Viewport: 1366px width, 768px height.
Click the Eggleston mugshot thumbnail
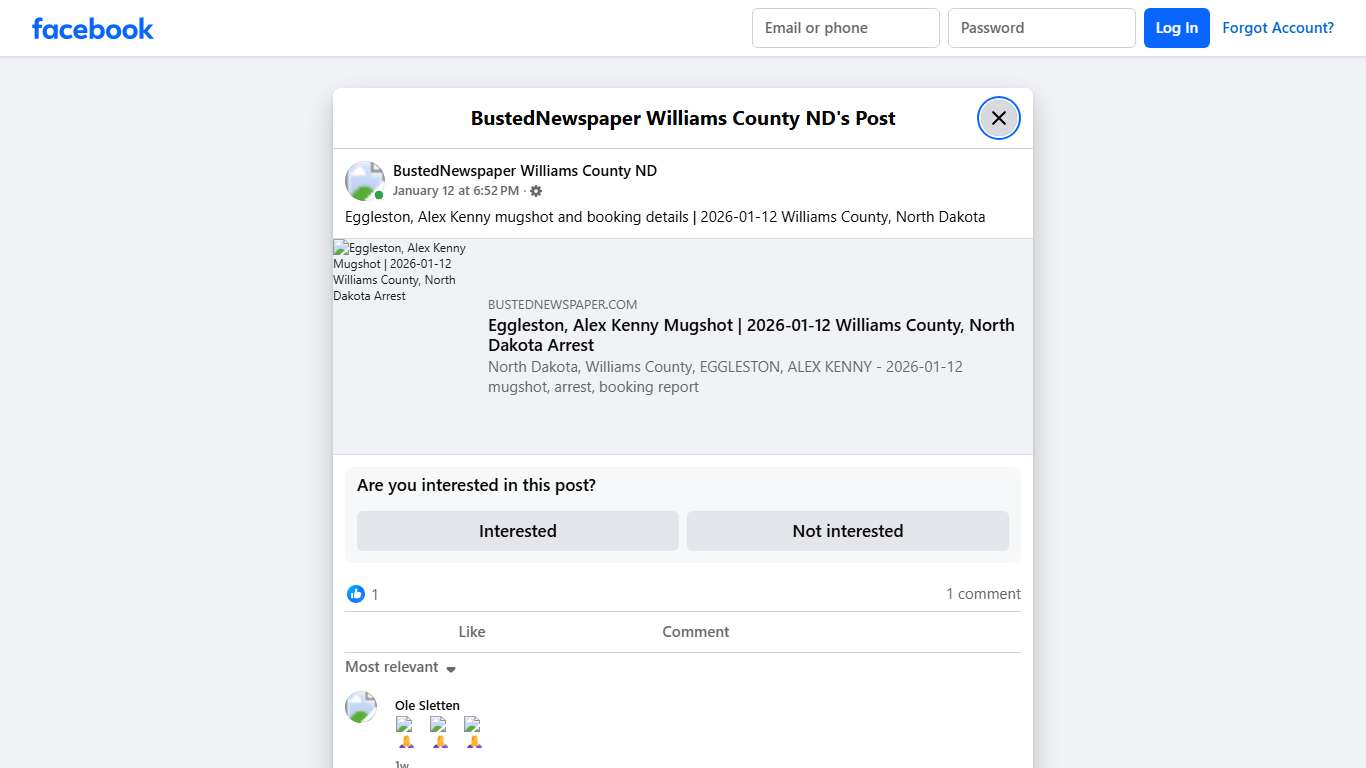[x=399, y=272]
